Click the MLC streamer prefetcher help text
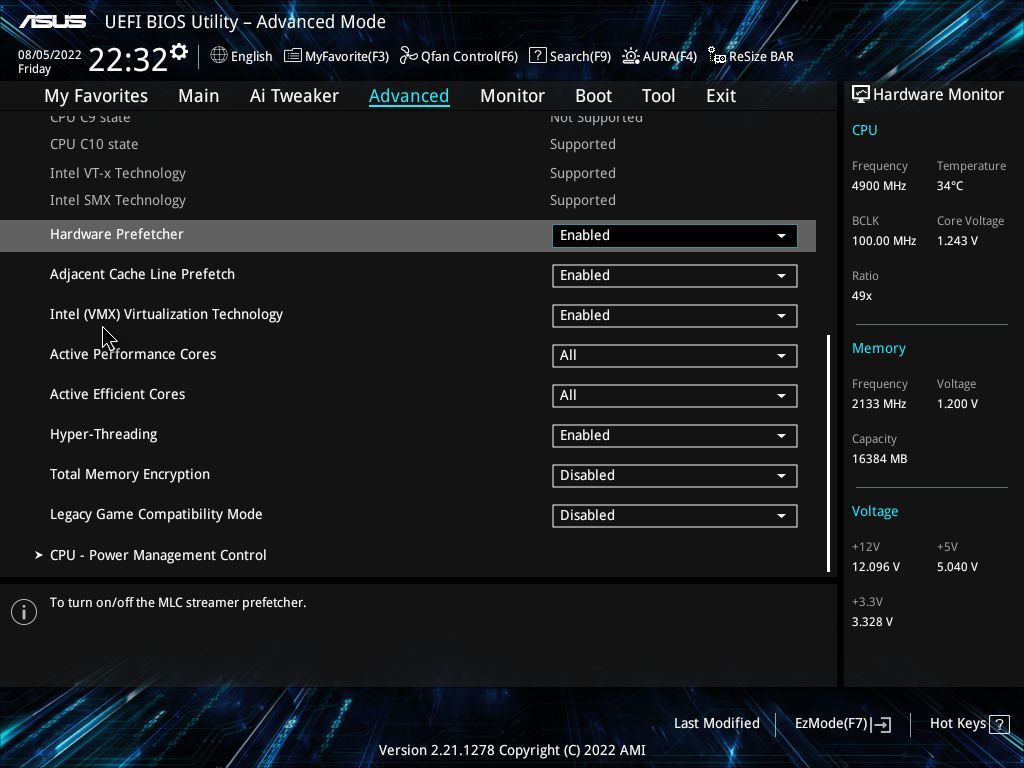Image resolution: width=1024 pixels, height=768 pixels. 178,603
